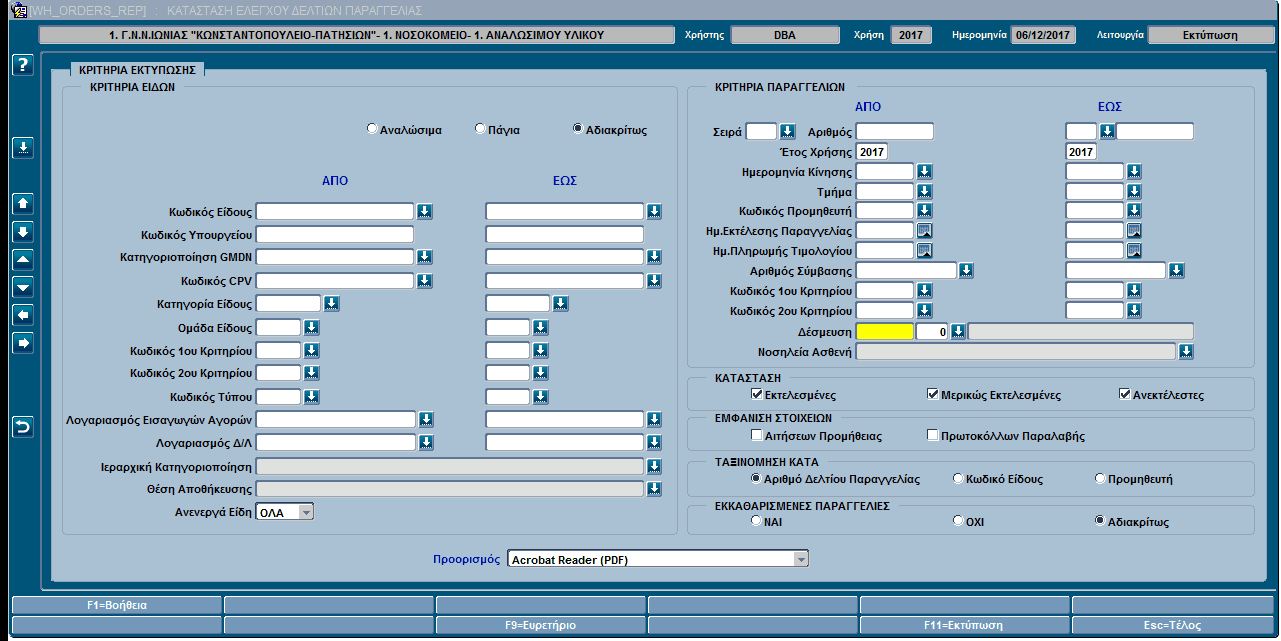The width and height of the screenshot is (1281, 641).
Task: Open lookup for Κατηγοριοποίηση GMDN ΑΠΟ field
Action: (425, 257)
